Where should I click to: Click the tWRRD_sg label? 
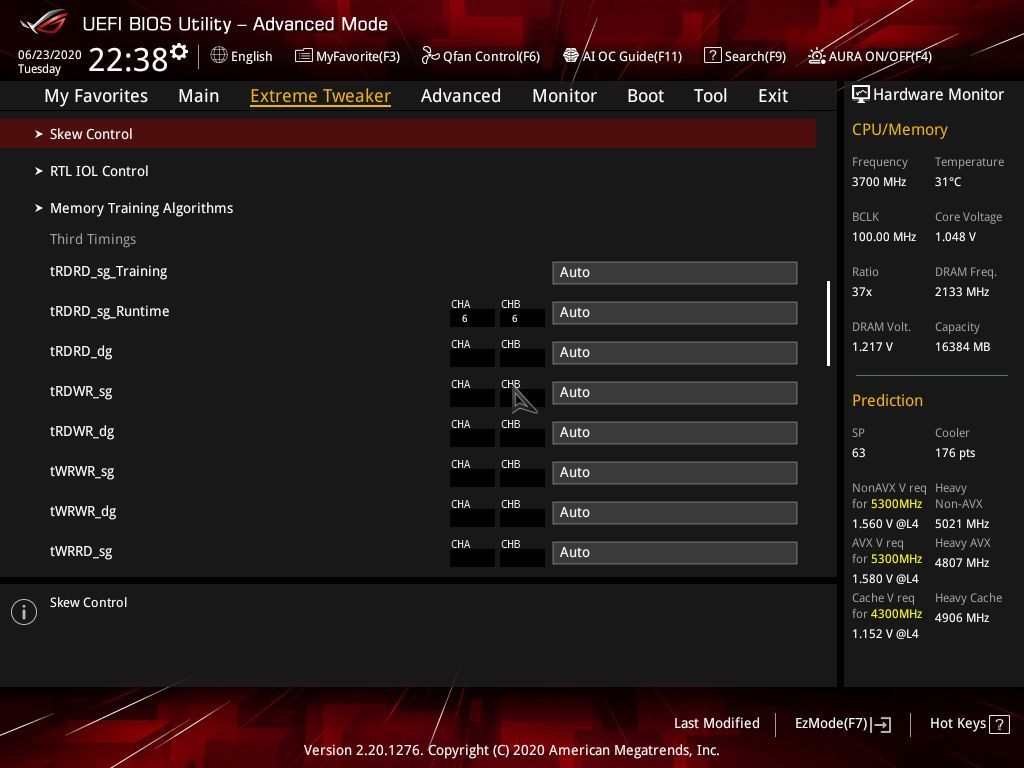[81, 552]
